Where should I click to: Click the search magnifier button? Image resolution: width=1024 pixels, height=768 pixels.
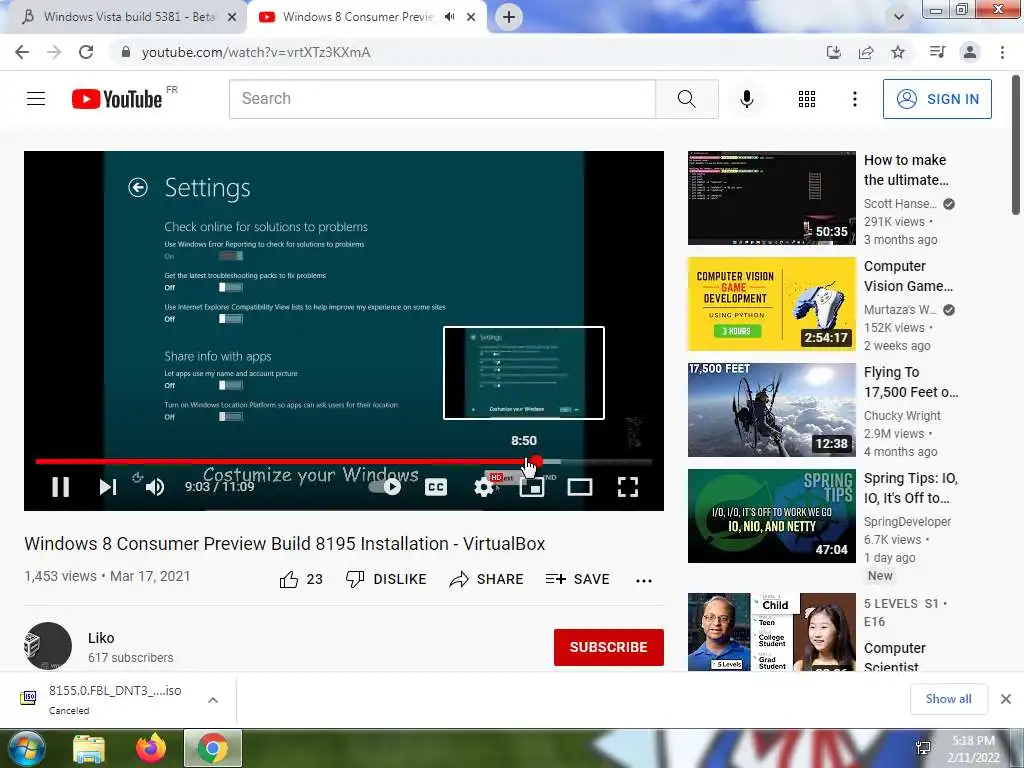click(x=686, y=99)
